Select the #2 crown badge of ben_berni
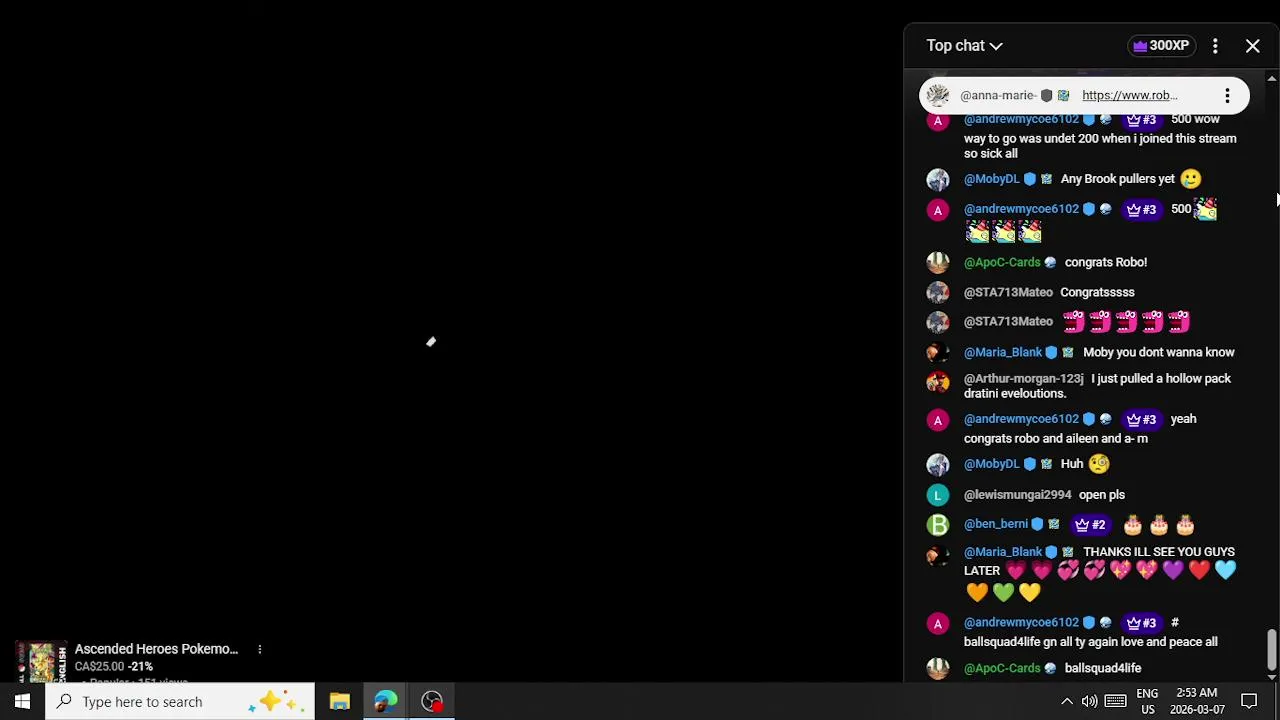 (x=1090, y=524)
